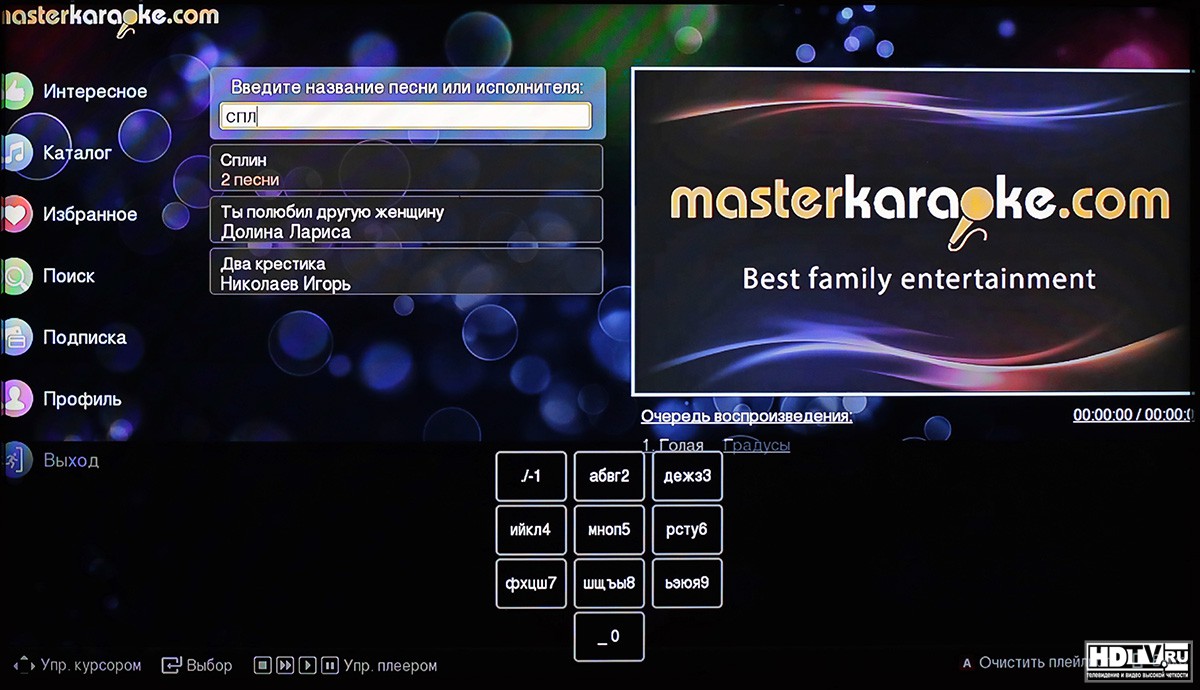1200x690 pixels.
Task: Select Ты полюбил другую женщину result
Action: tap(406, 220)
